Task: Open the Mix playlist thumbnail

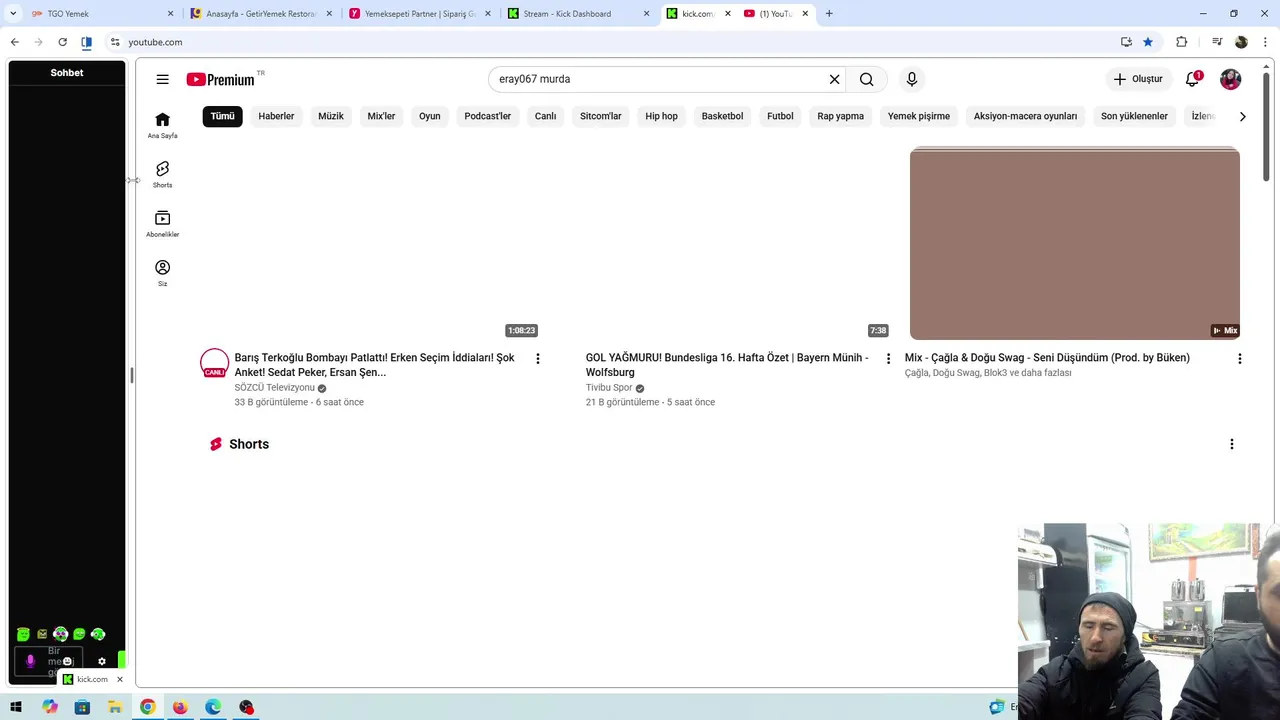Action: click(x=1074, y=244)
